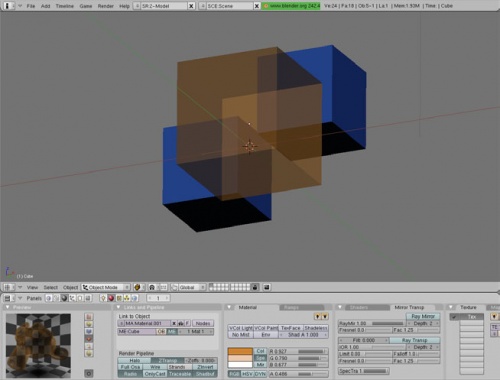Toggle the Shadbuf option
This screenshot has height=380, width=500.
click(205, 374)
